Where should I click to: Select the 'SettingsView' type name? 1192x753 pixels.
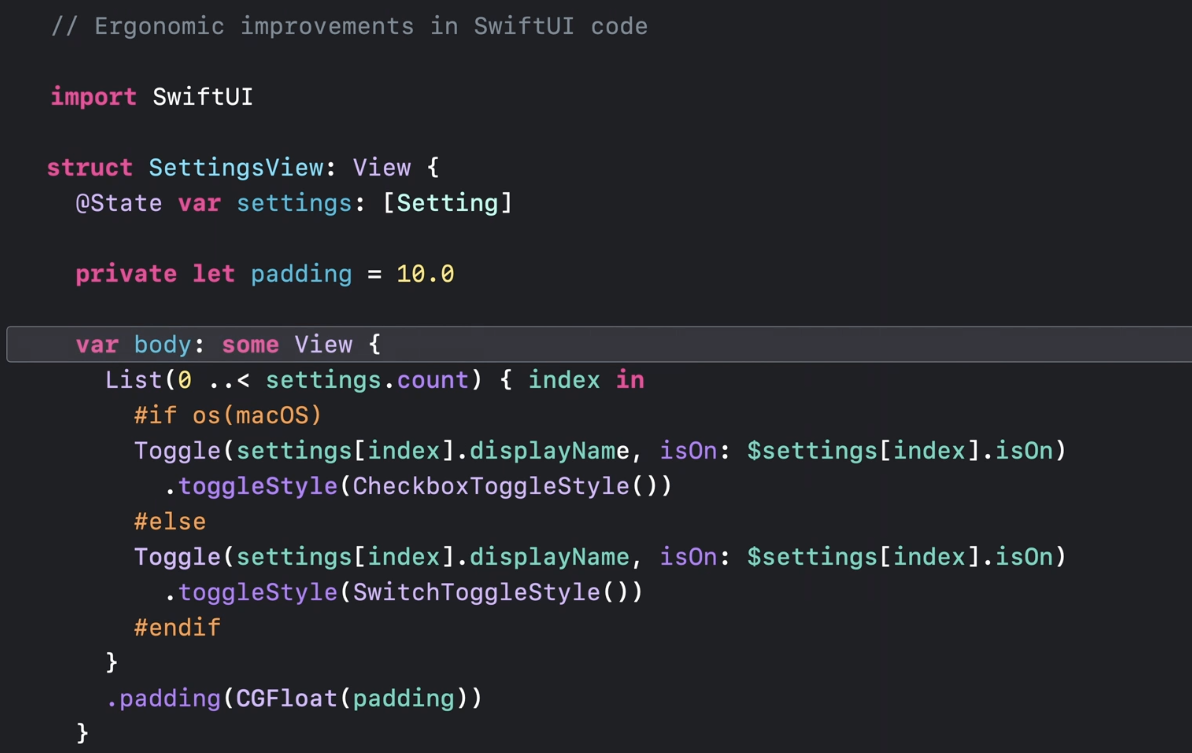(236, 168)
